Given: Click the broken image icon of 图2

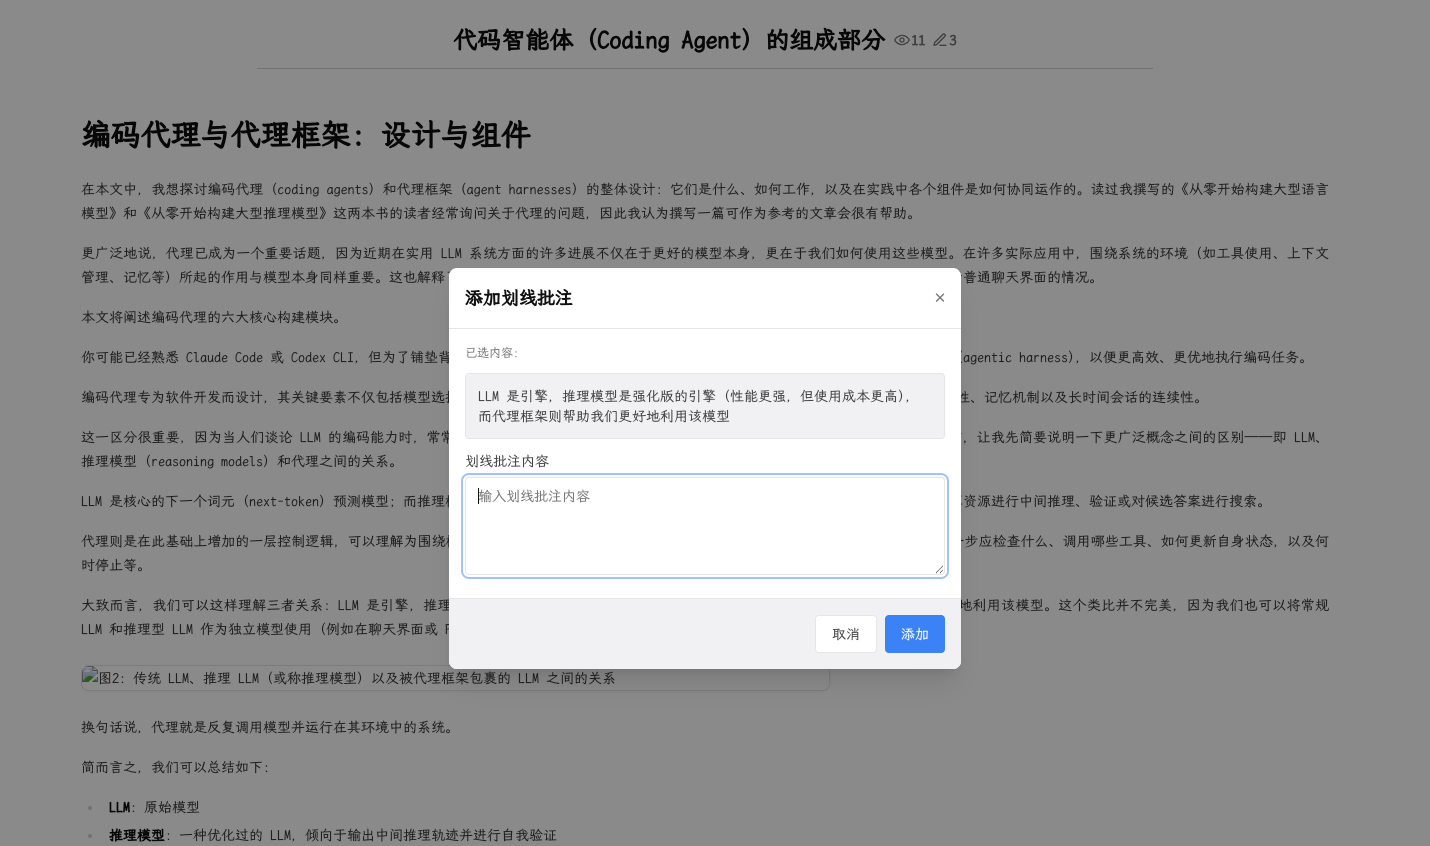Looking at the screenshot, I should [x=90, y=677].
